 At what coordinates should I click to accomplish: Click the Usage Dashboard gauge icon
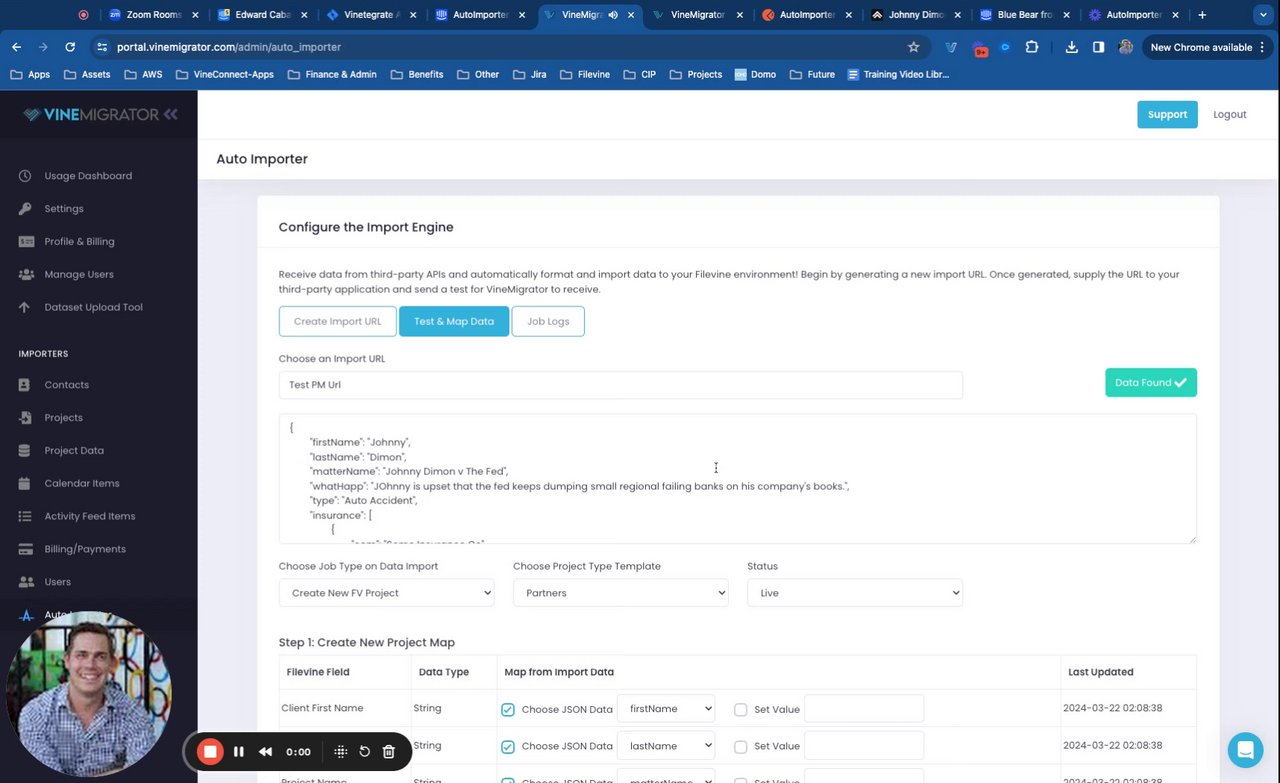coord(25,176)
